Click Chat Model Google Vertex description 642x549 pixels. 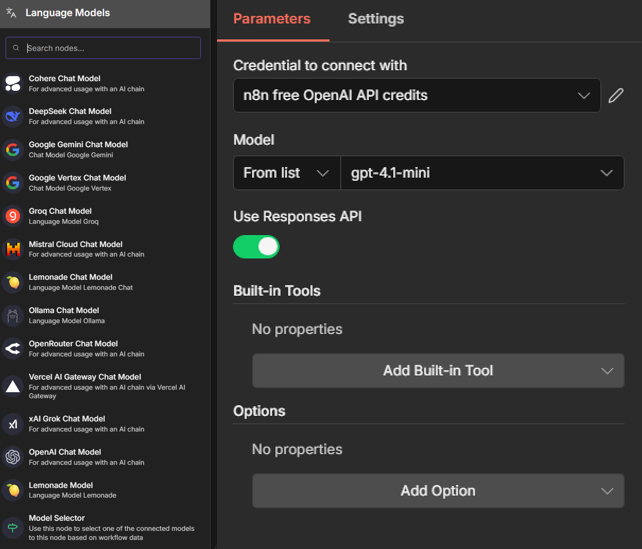point(70,188)
